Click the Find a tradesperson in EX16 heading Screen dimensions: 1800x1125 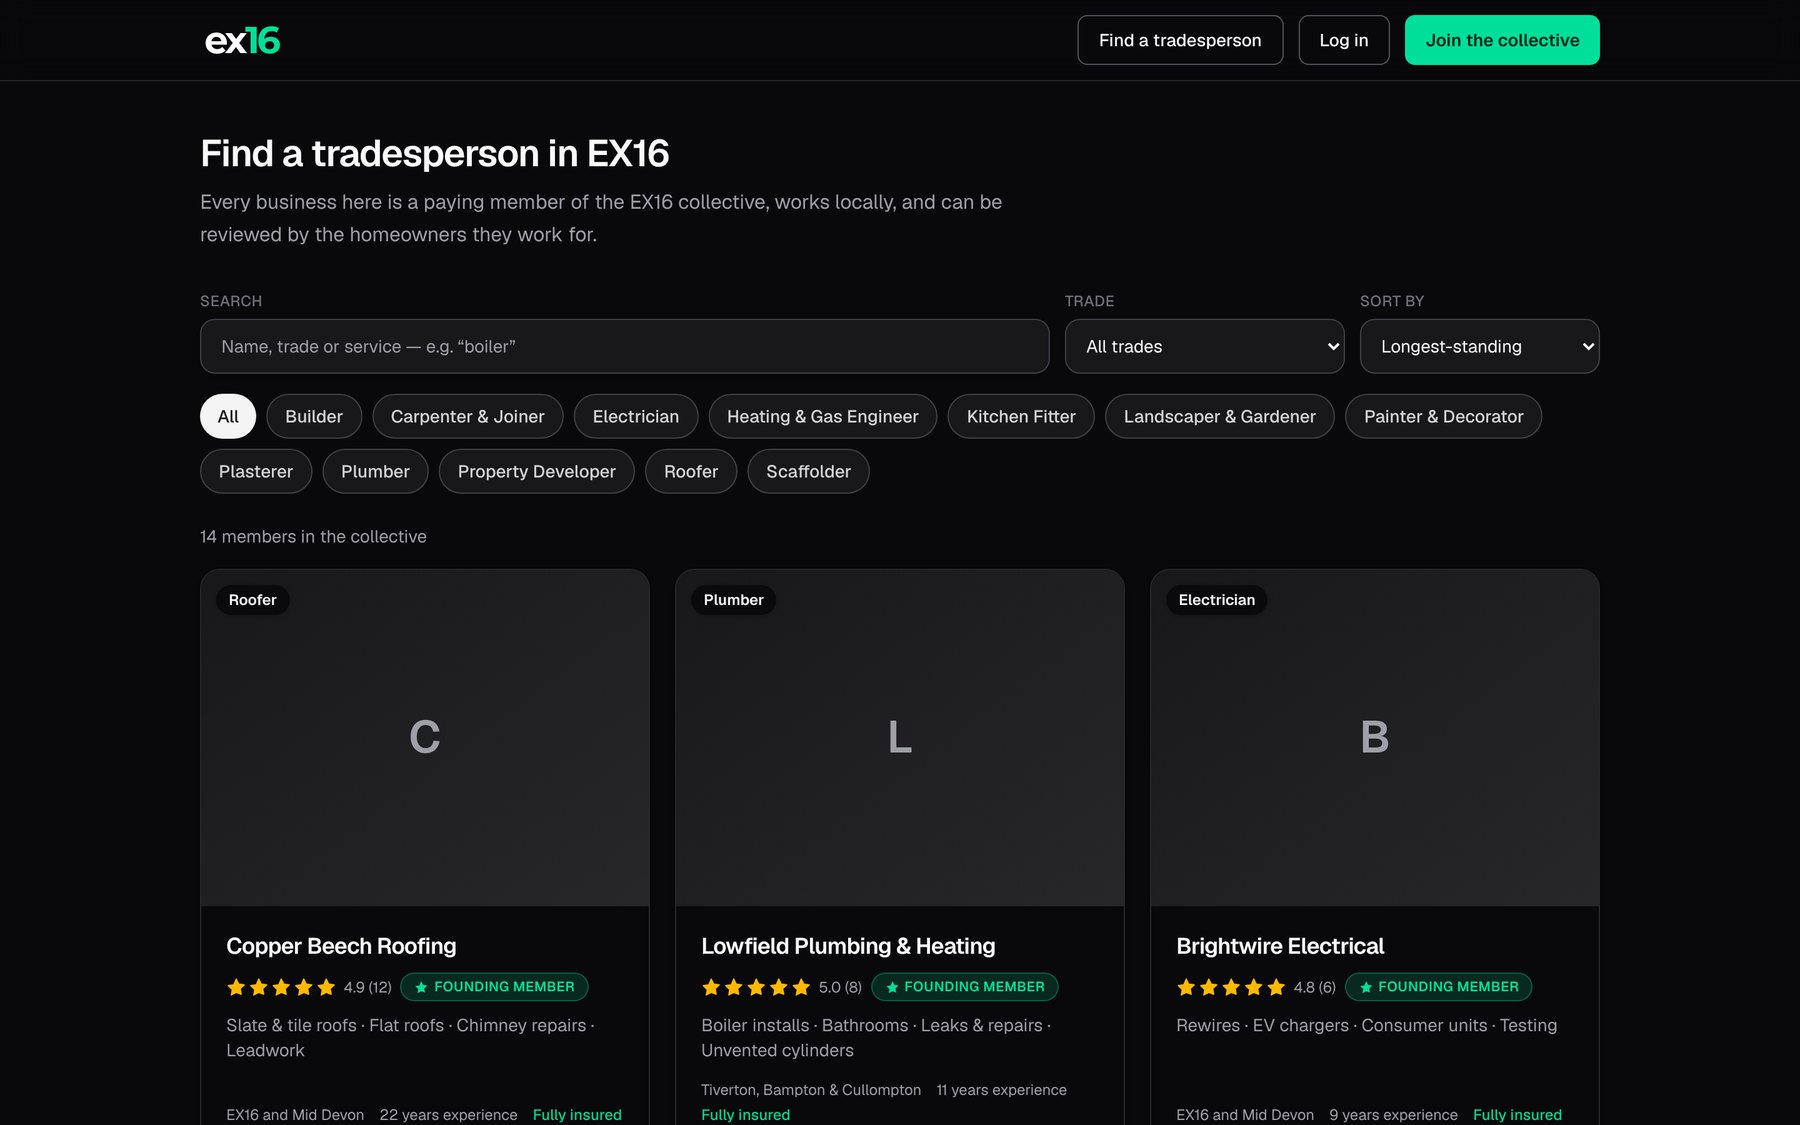coord(434,154)
